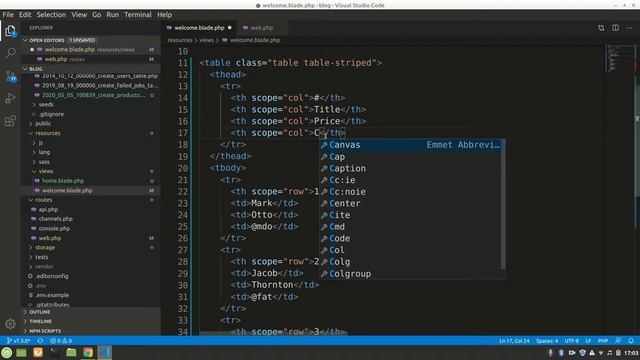Click views in the breadcrumb path
The height and width of the screenshot is (360, 640).
[x=206, y=40]
